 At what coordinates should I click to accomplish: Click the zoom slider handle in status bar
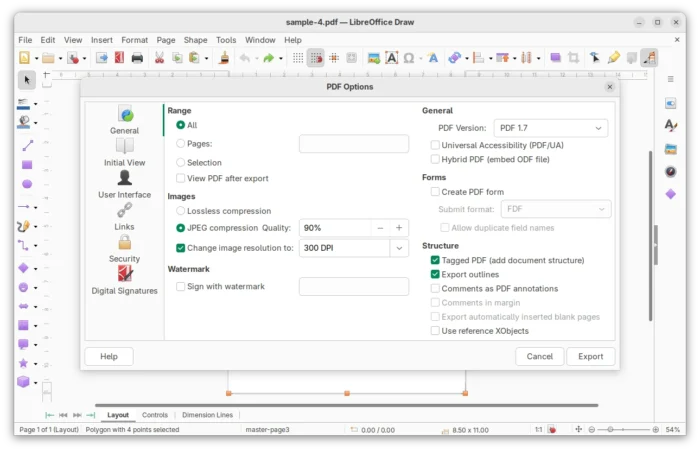click(x=610, y=429)
